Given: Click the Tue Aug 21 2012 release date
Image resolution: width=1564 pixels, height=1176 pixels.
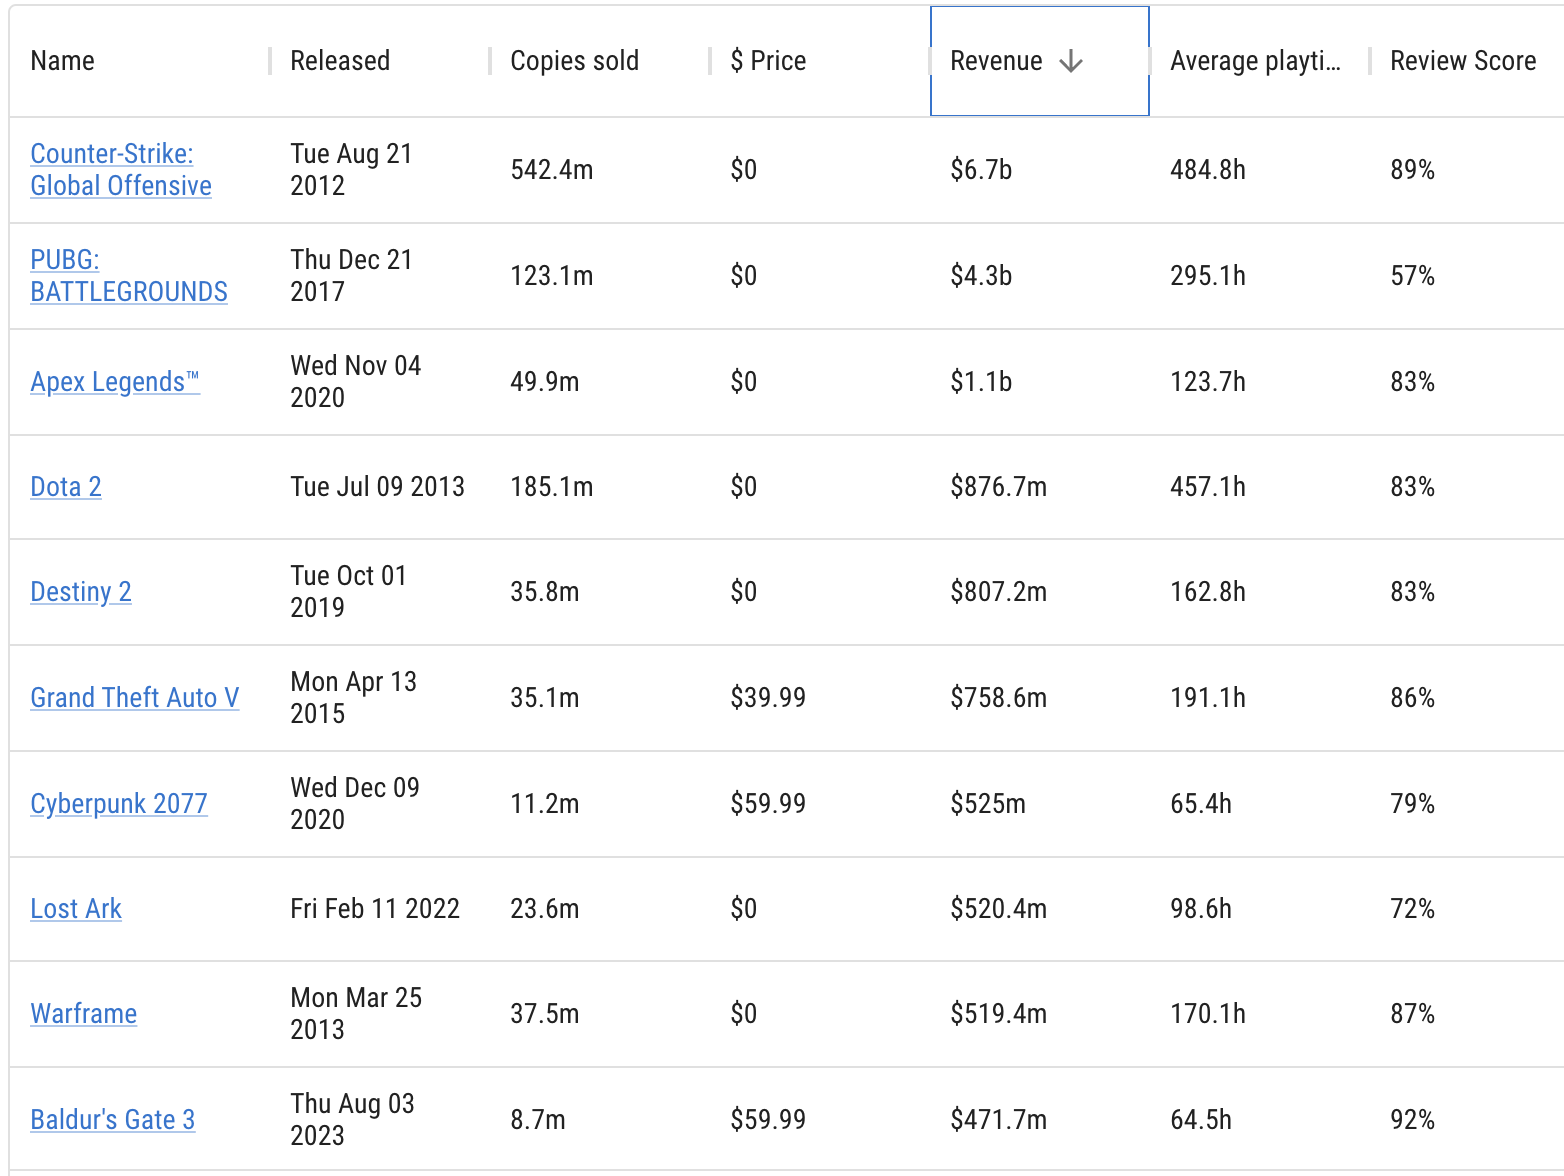Looking at the screenshot, I should pos(351,170).
